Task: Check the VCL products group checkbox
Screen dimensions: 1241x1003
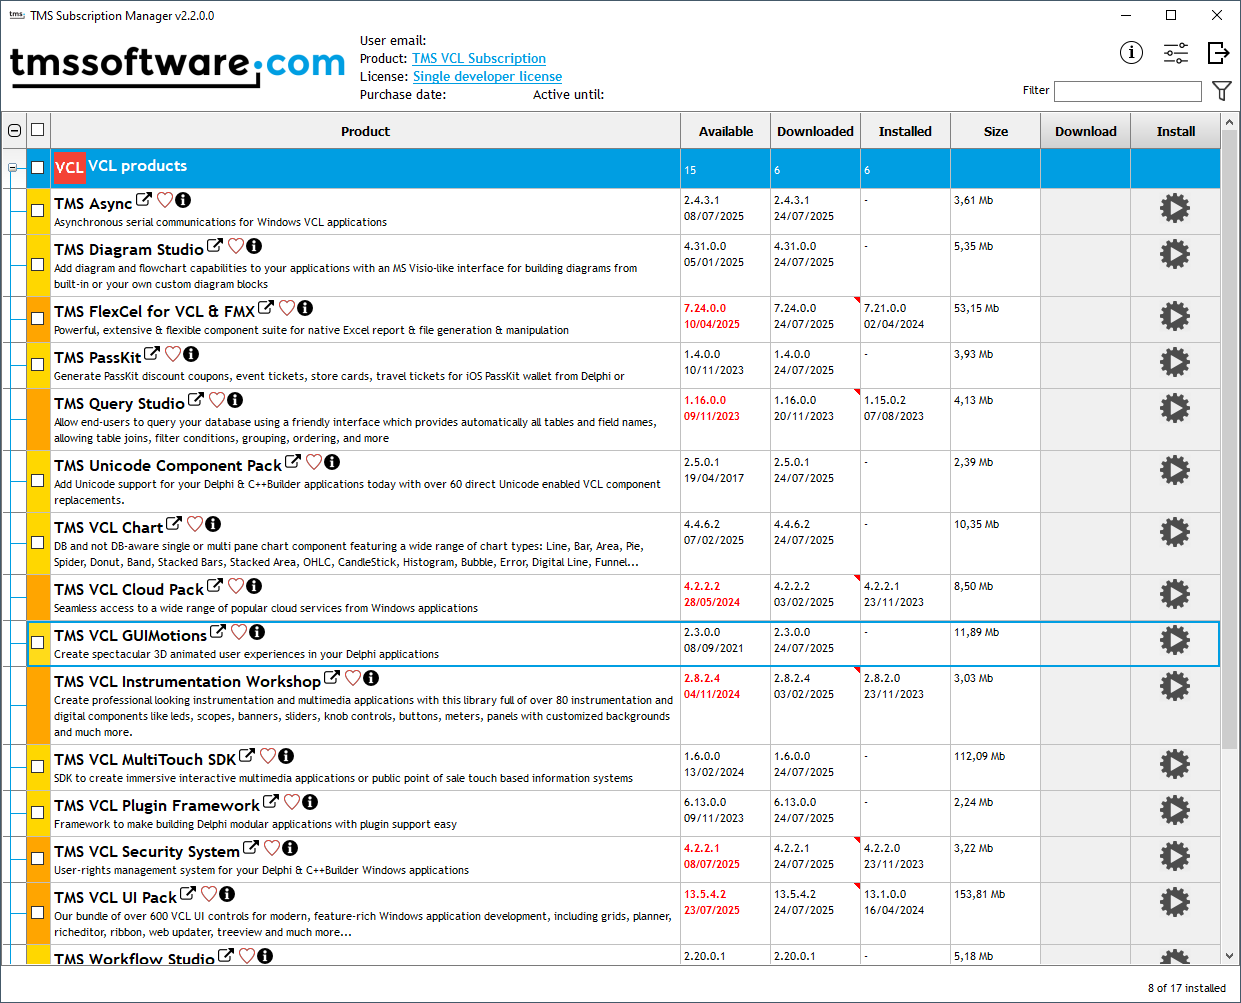Action: (x=38, y=167)
